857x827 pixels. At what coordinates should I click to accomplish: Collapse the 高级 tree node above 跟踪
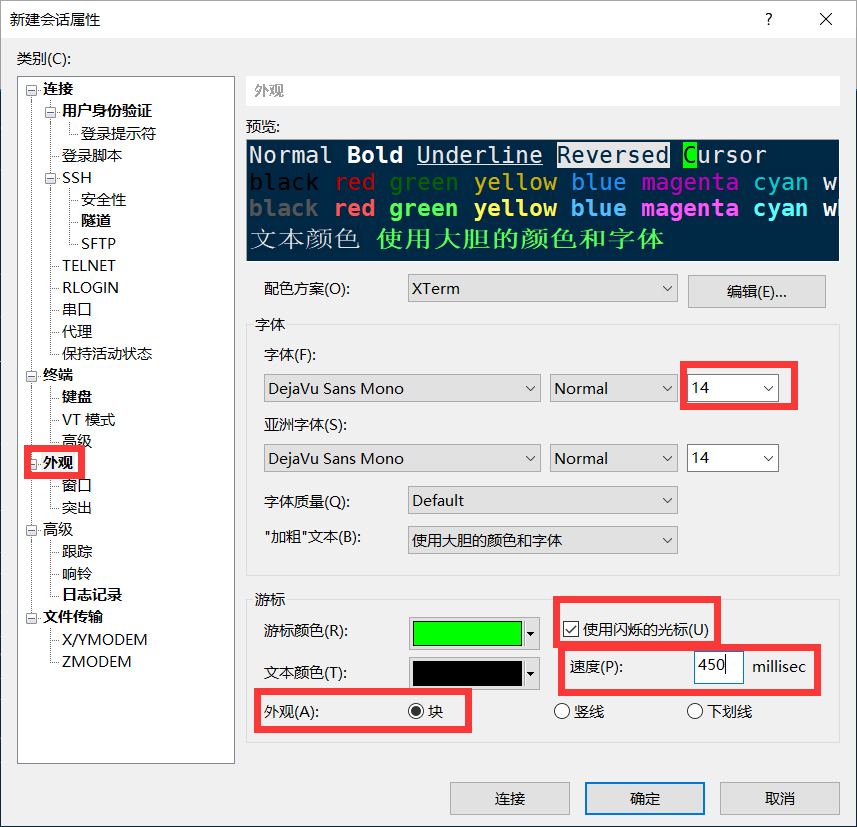pos(32,530)
